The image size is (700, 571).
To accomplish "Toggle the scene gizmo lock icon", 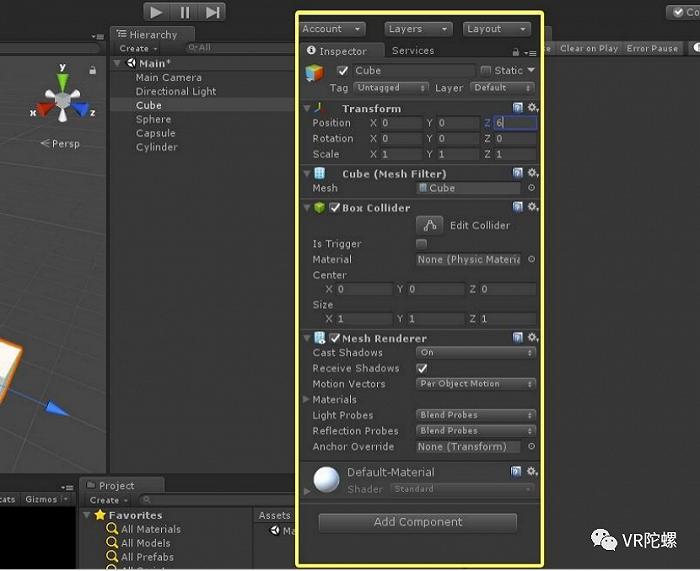I will (x=92, y=70).
